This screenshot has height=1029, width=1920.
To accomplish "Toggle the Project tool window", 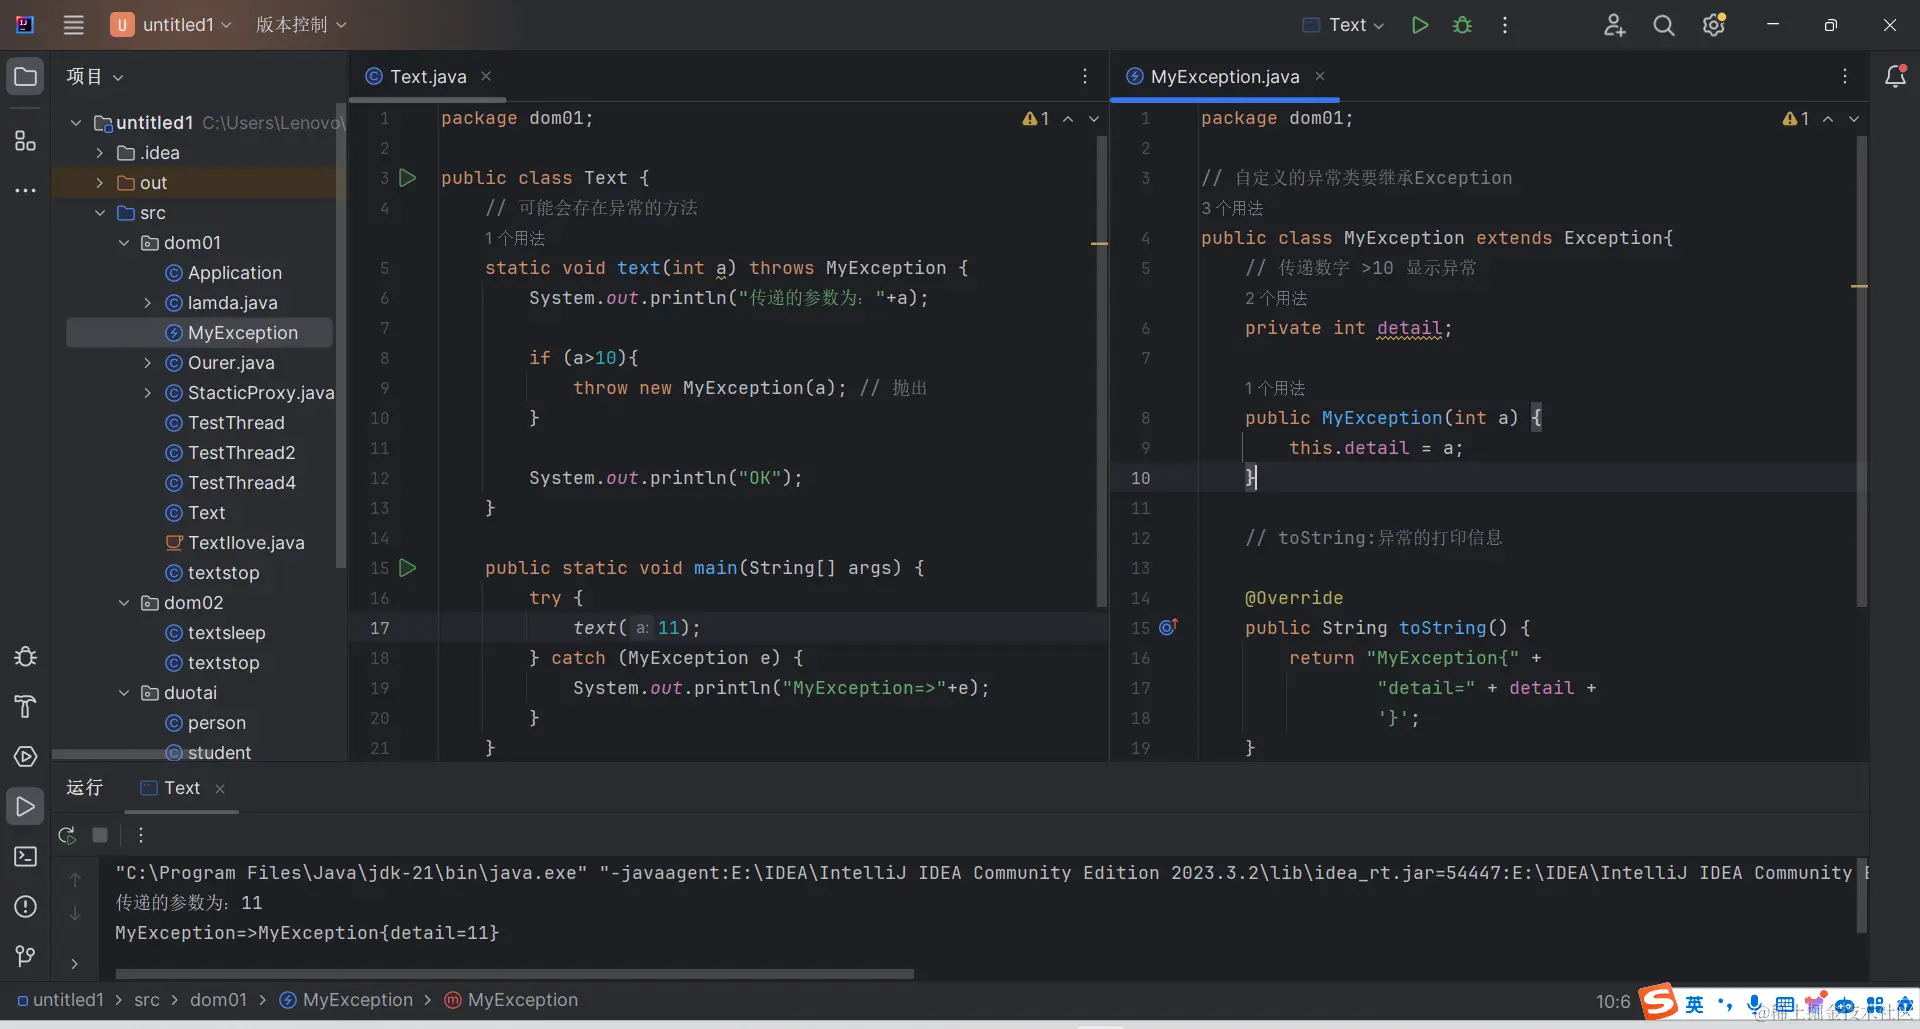I will pos(25,77).
